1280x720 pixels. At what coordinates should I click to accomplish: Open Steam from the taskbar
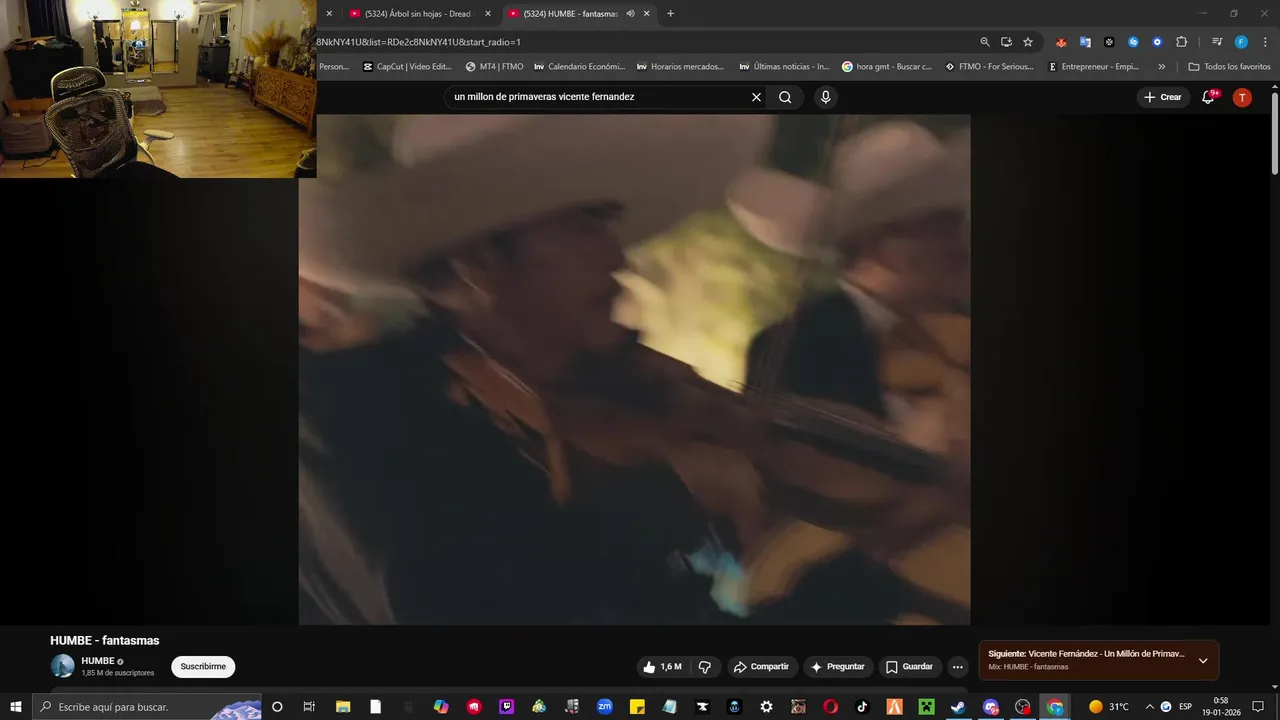[x=958, y=707]
